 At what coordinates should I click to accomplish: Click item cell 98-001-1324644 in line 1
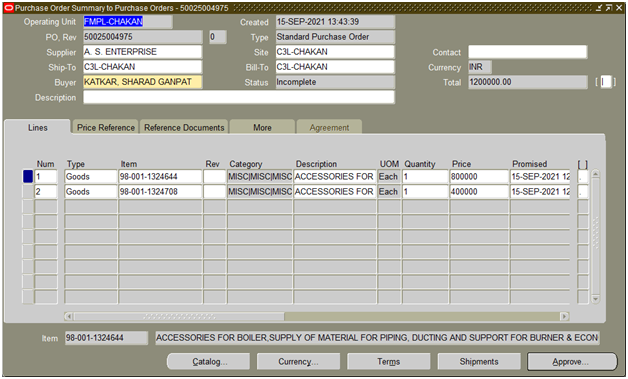pyautogui.click(x=160, y=176)
